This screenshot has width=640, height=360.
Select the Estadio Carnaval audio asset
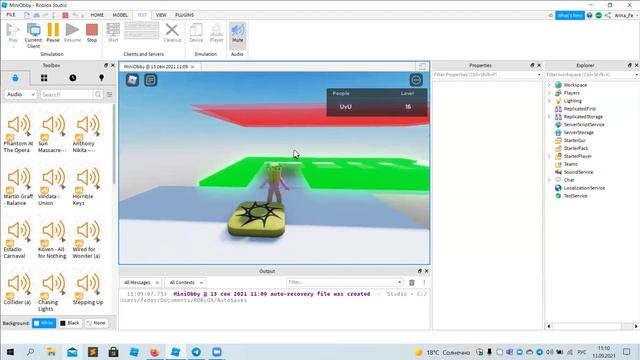(x=18, y=240)
